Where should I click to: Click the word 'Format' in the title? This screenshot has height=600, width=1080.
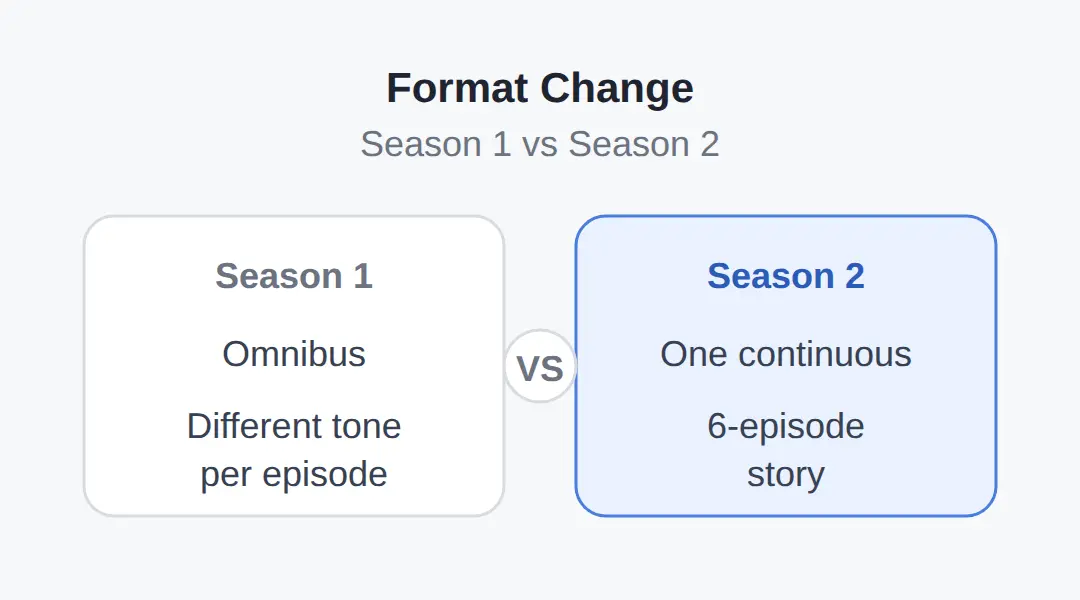457,88
